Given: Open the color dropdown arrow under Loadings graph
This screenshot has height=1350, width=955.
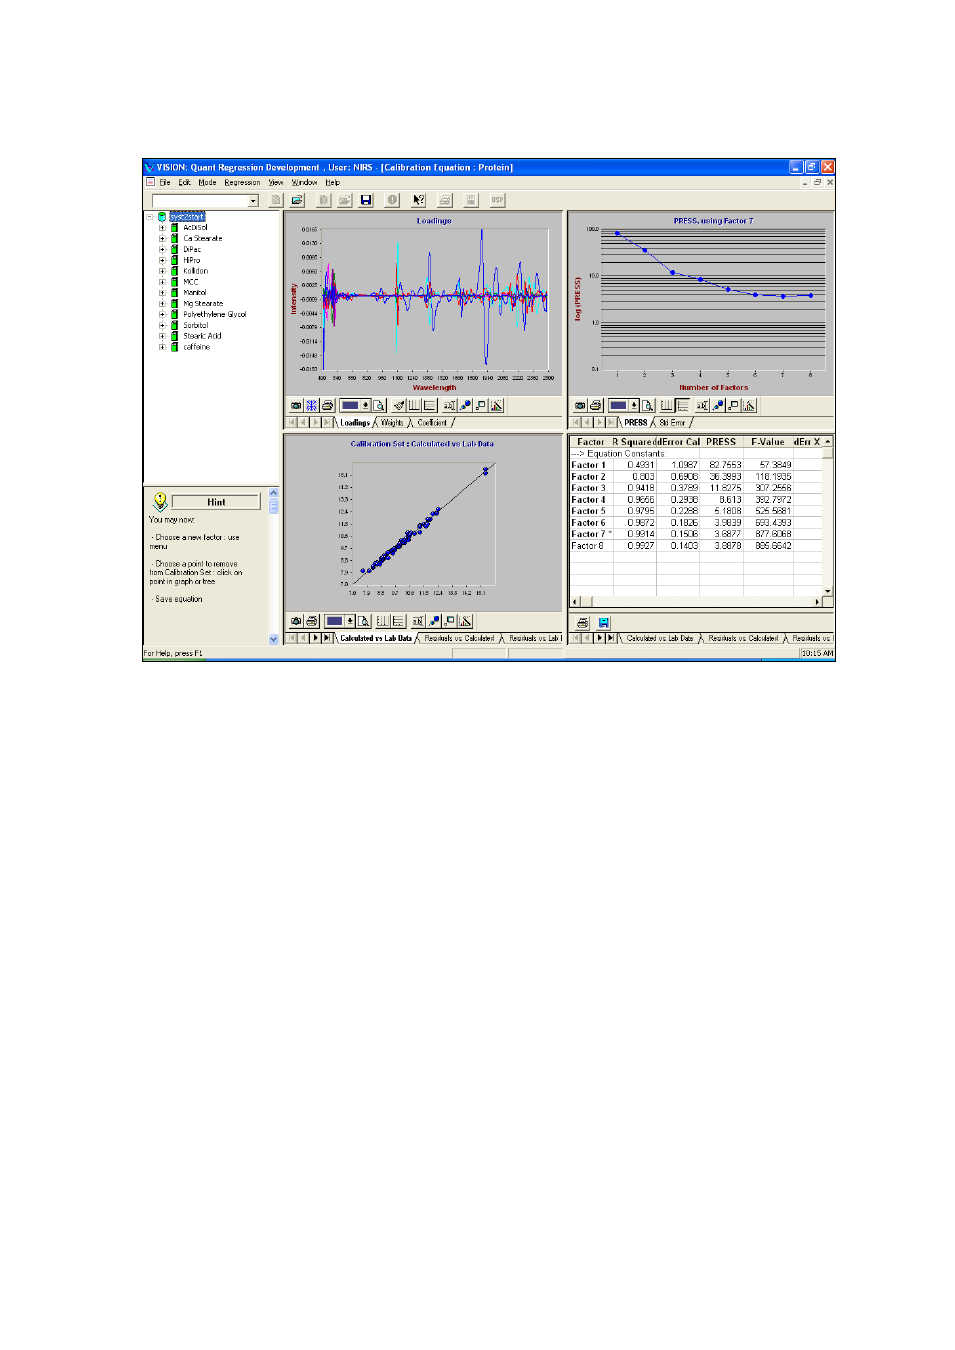Looking at the screenshot, I should point(365,406).
